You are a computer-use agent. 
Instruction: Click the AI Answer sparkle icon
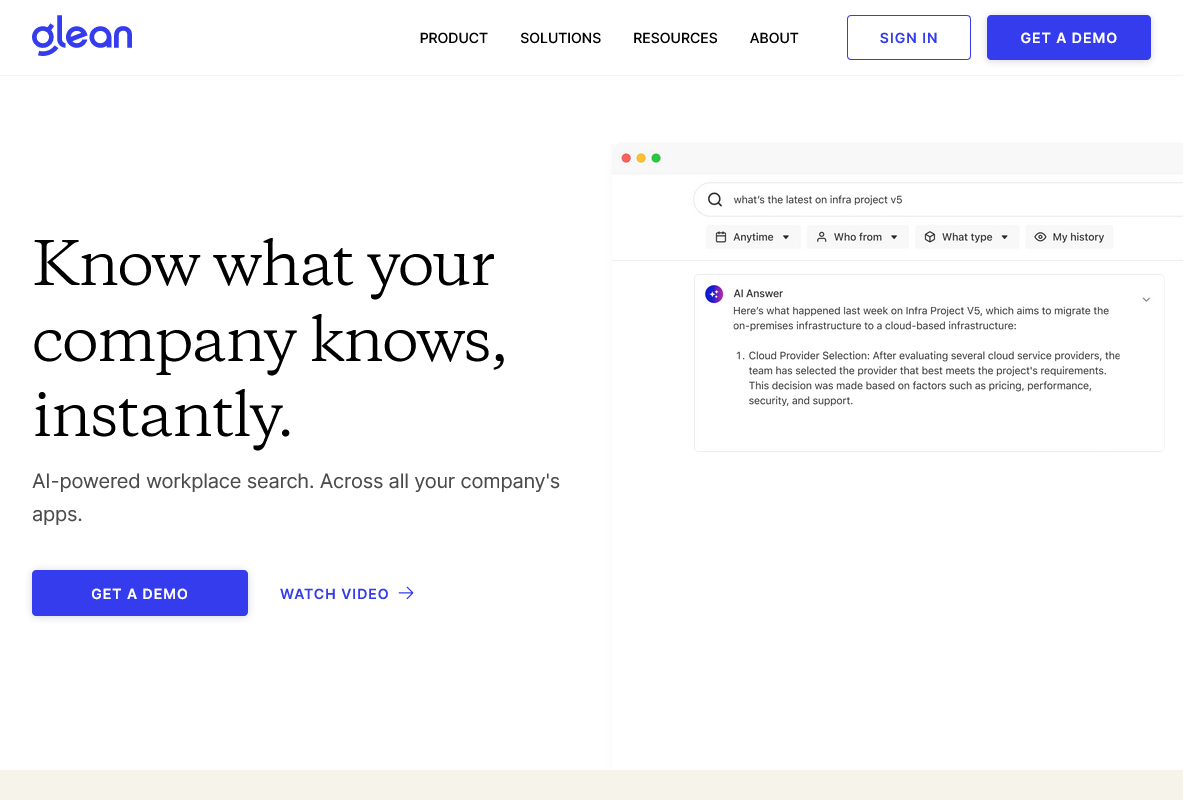coord(714,294)
